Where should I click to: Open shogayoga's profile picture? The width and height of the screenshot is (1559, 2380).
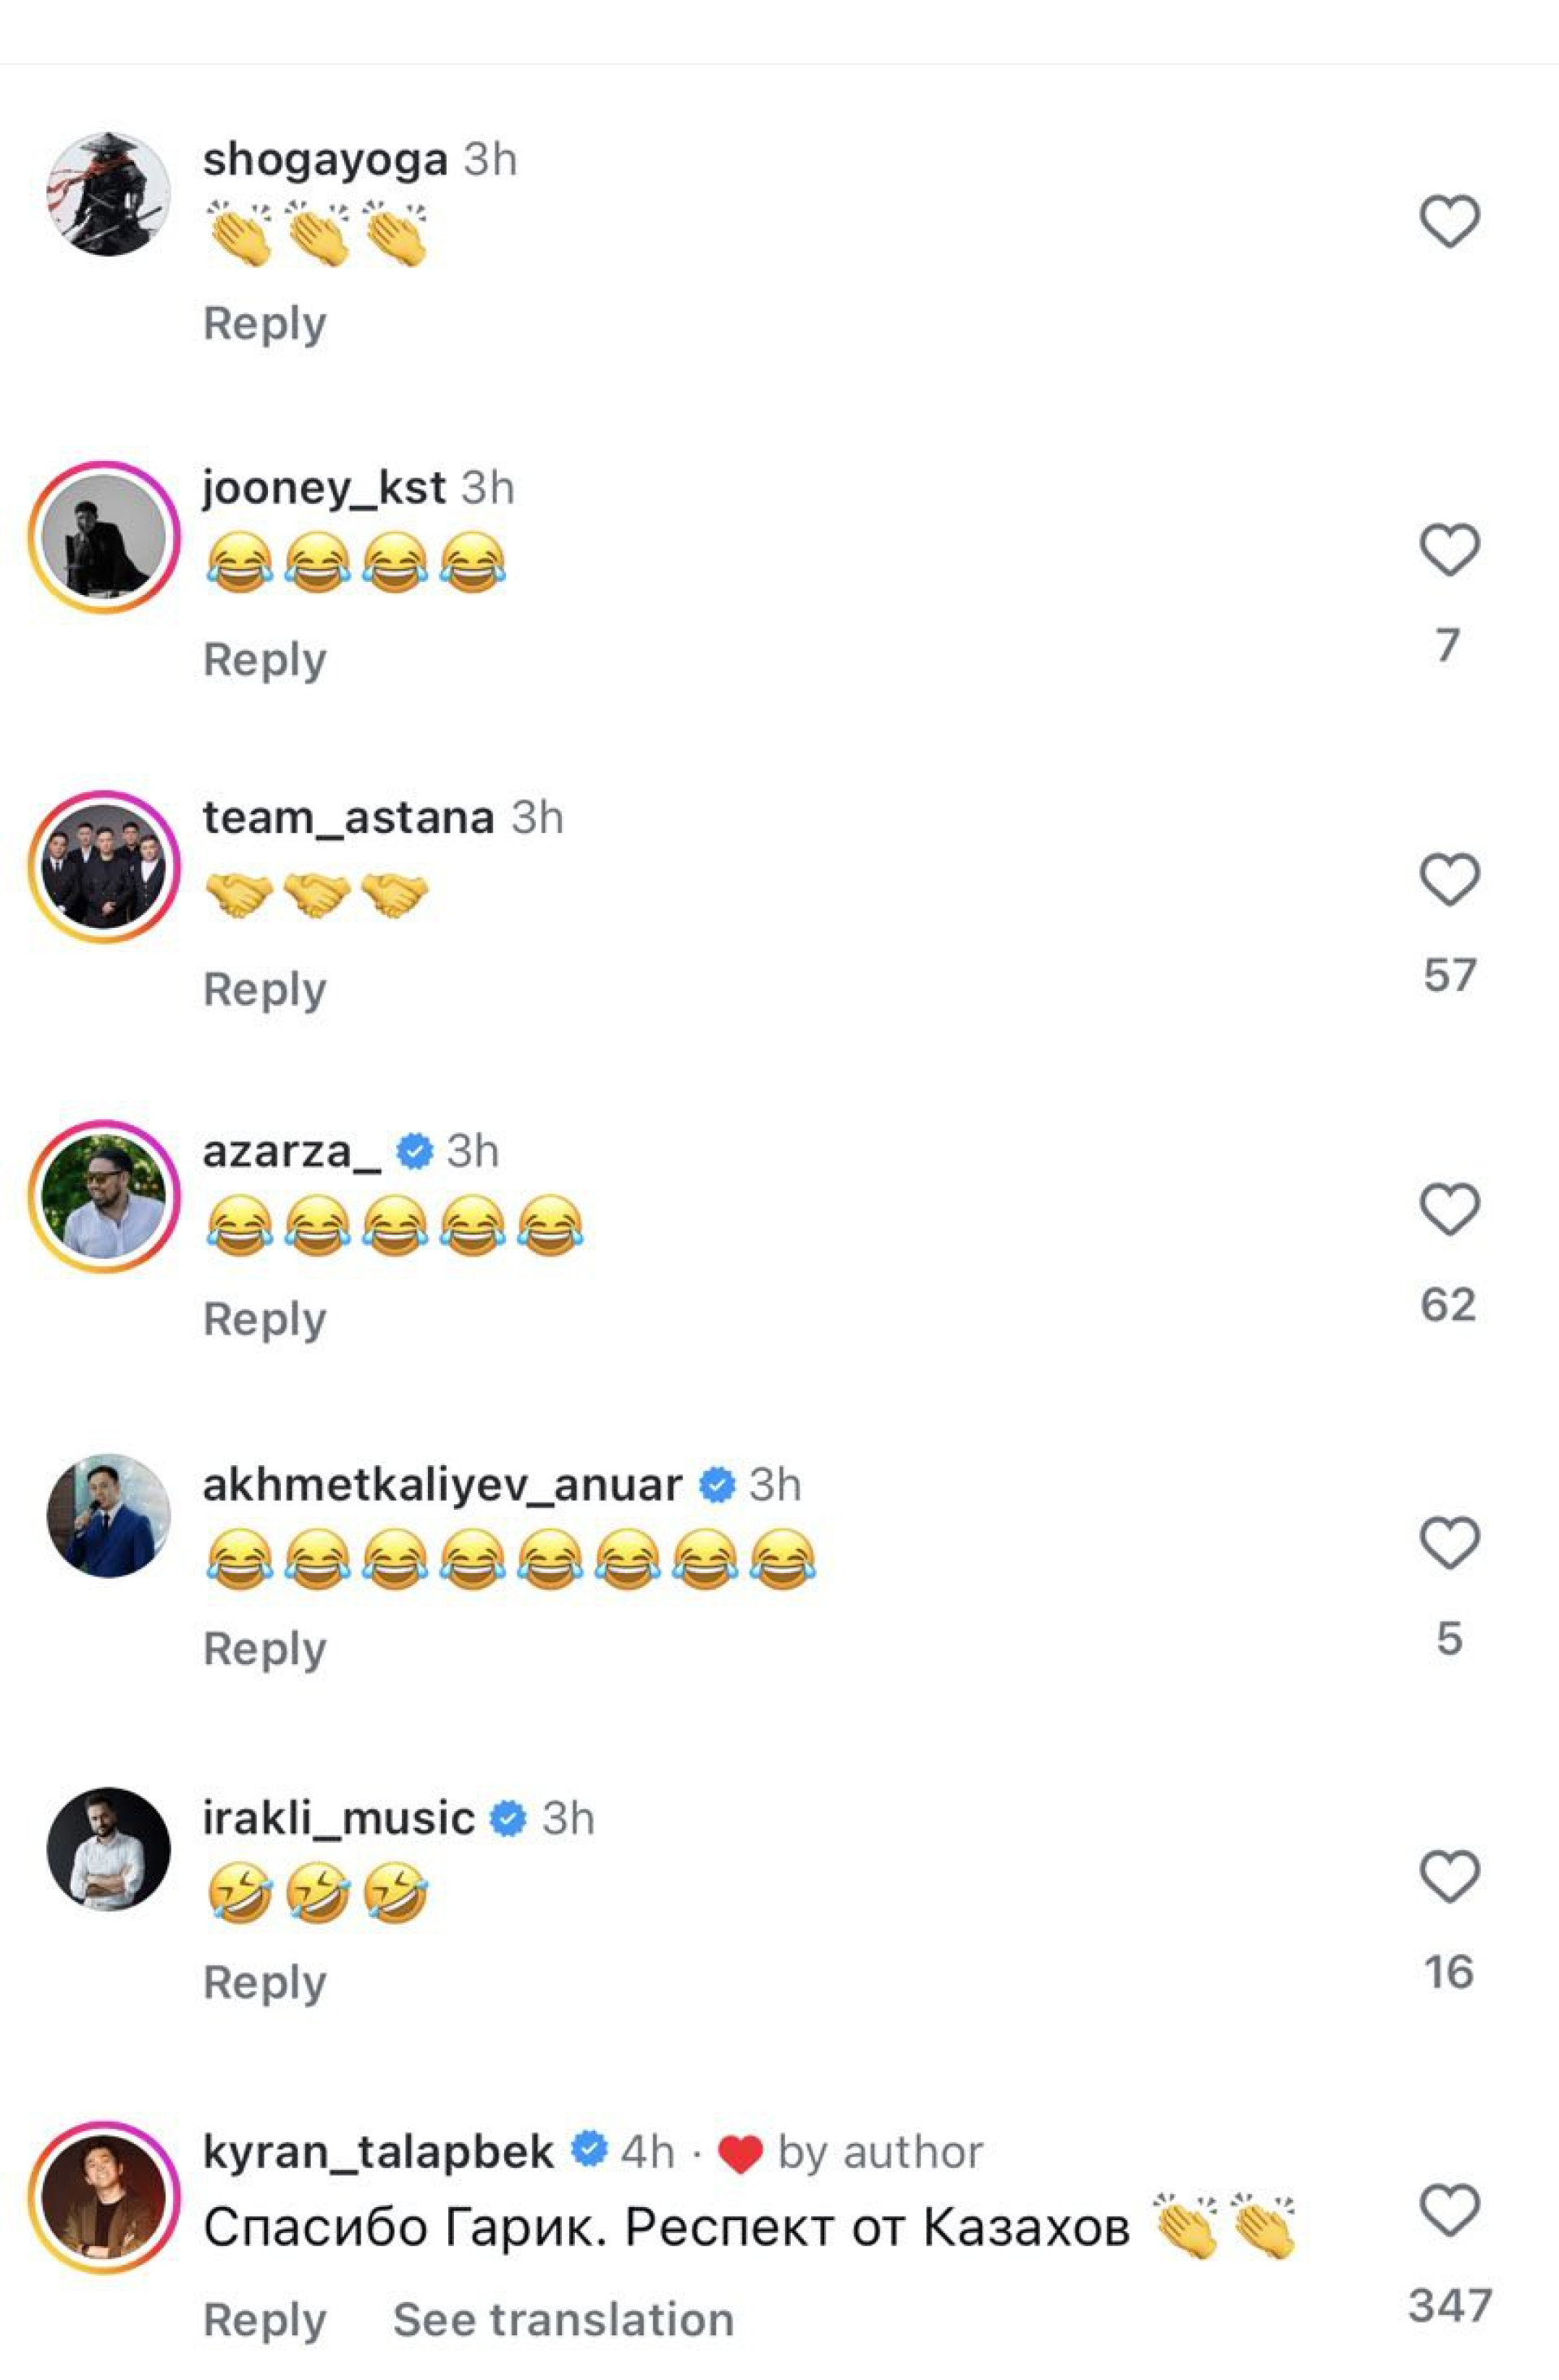pos(108,194)
